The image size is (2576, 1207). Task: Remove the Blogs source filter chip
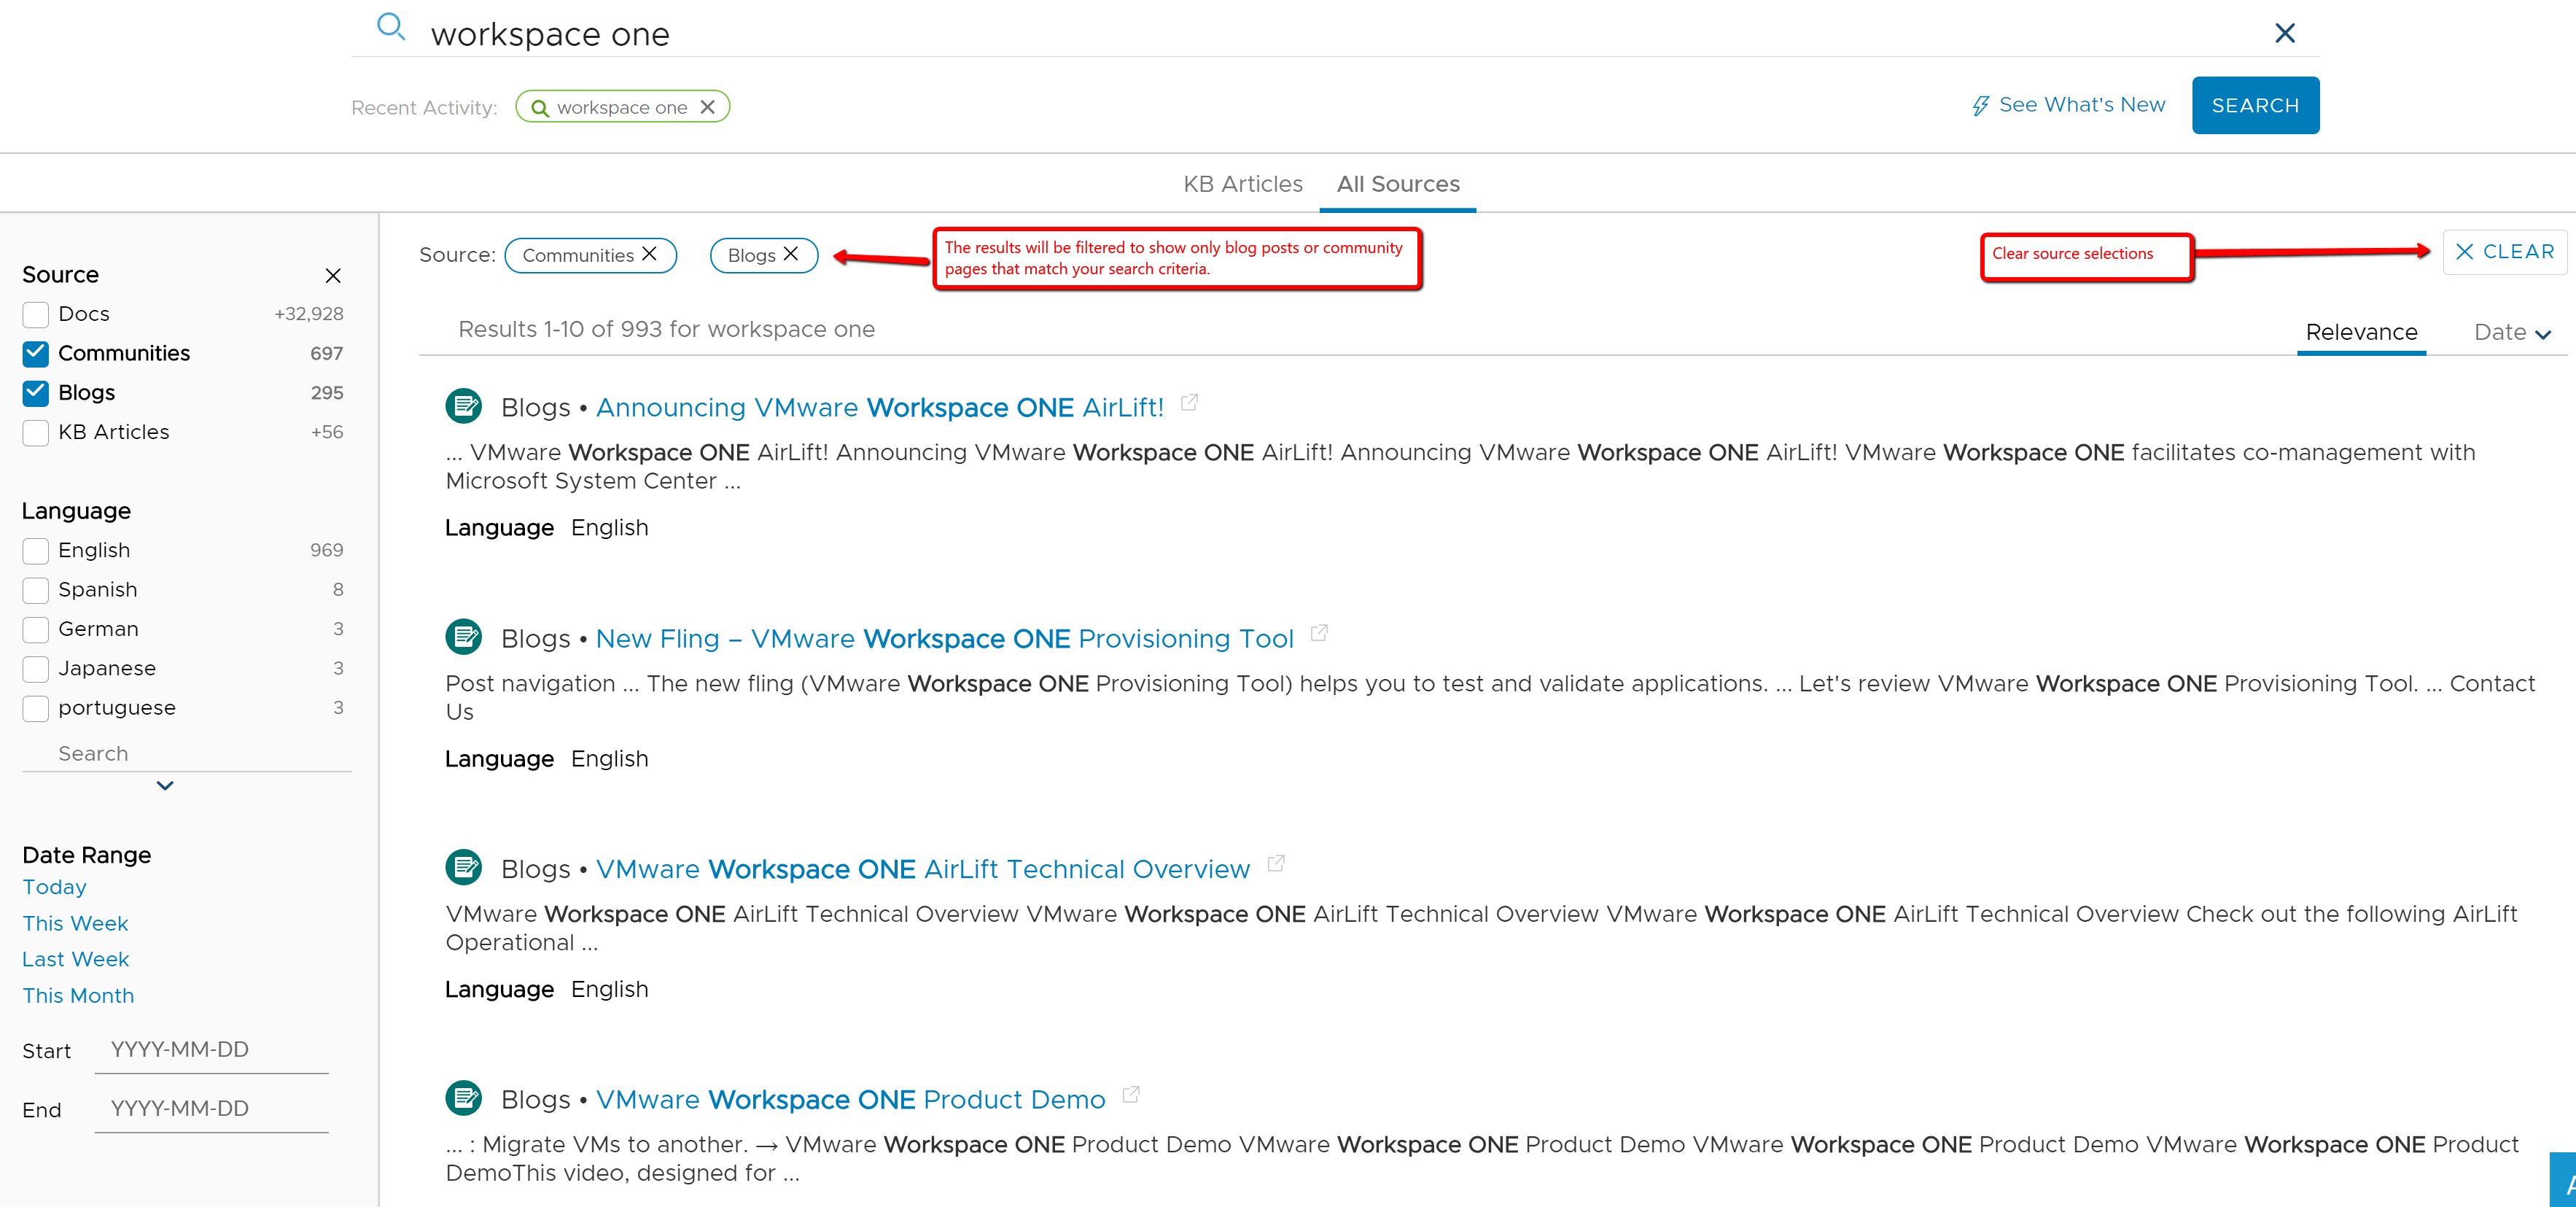click(791, 254)
